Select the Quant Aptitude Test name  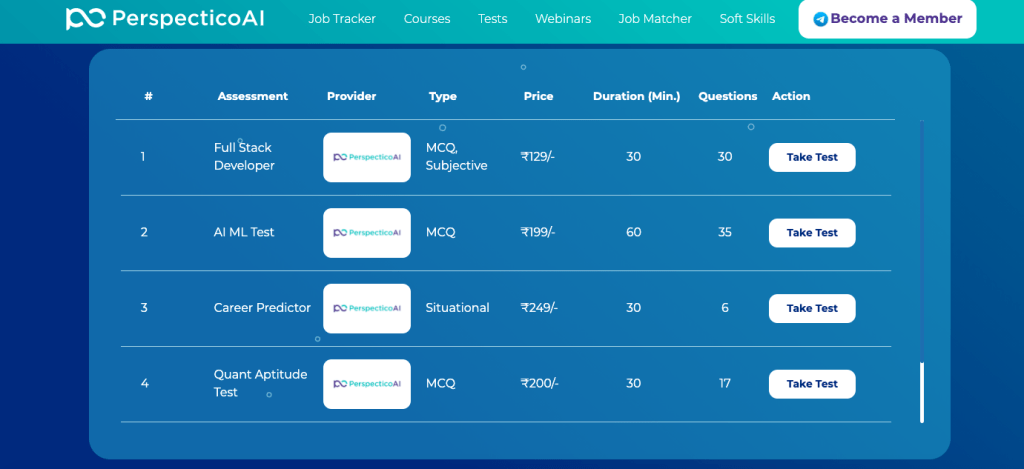[x=261, y=383]
